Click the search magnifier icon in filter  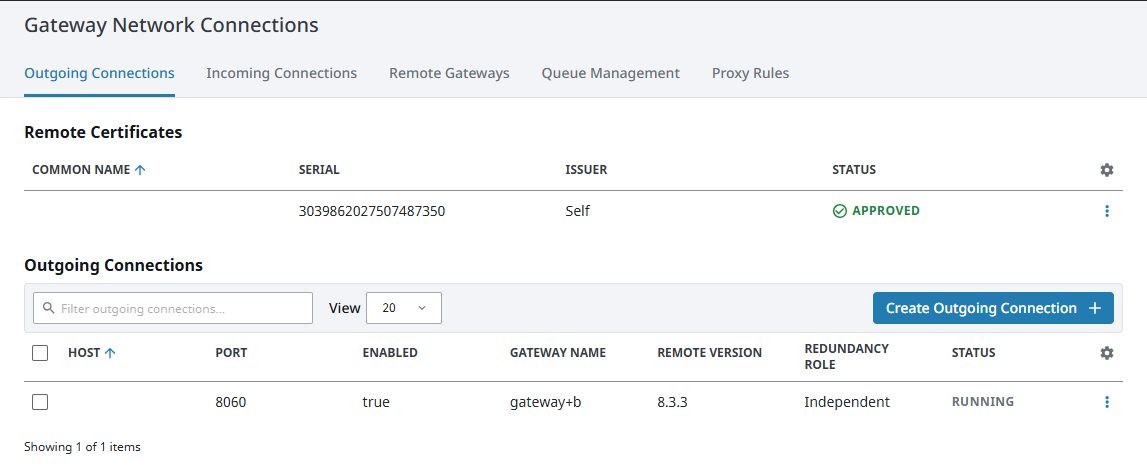[x=49, y=308]
